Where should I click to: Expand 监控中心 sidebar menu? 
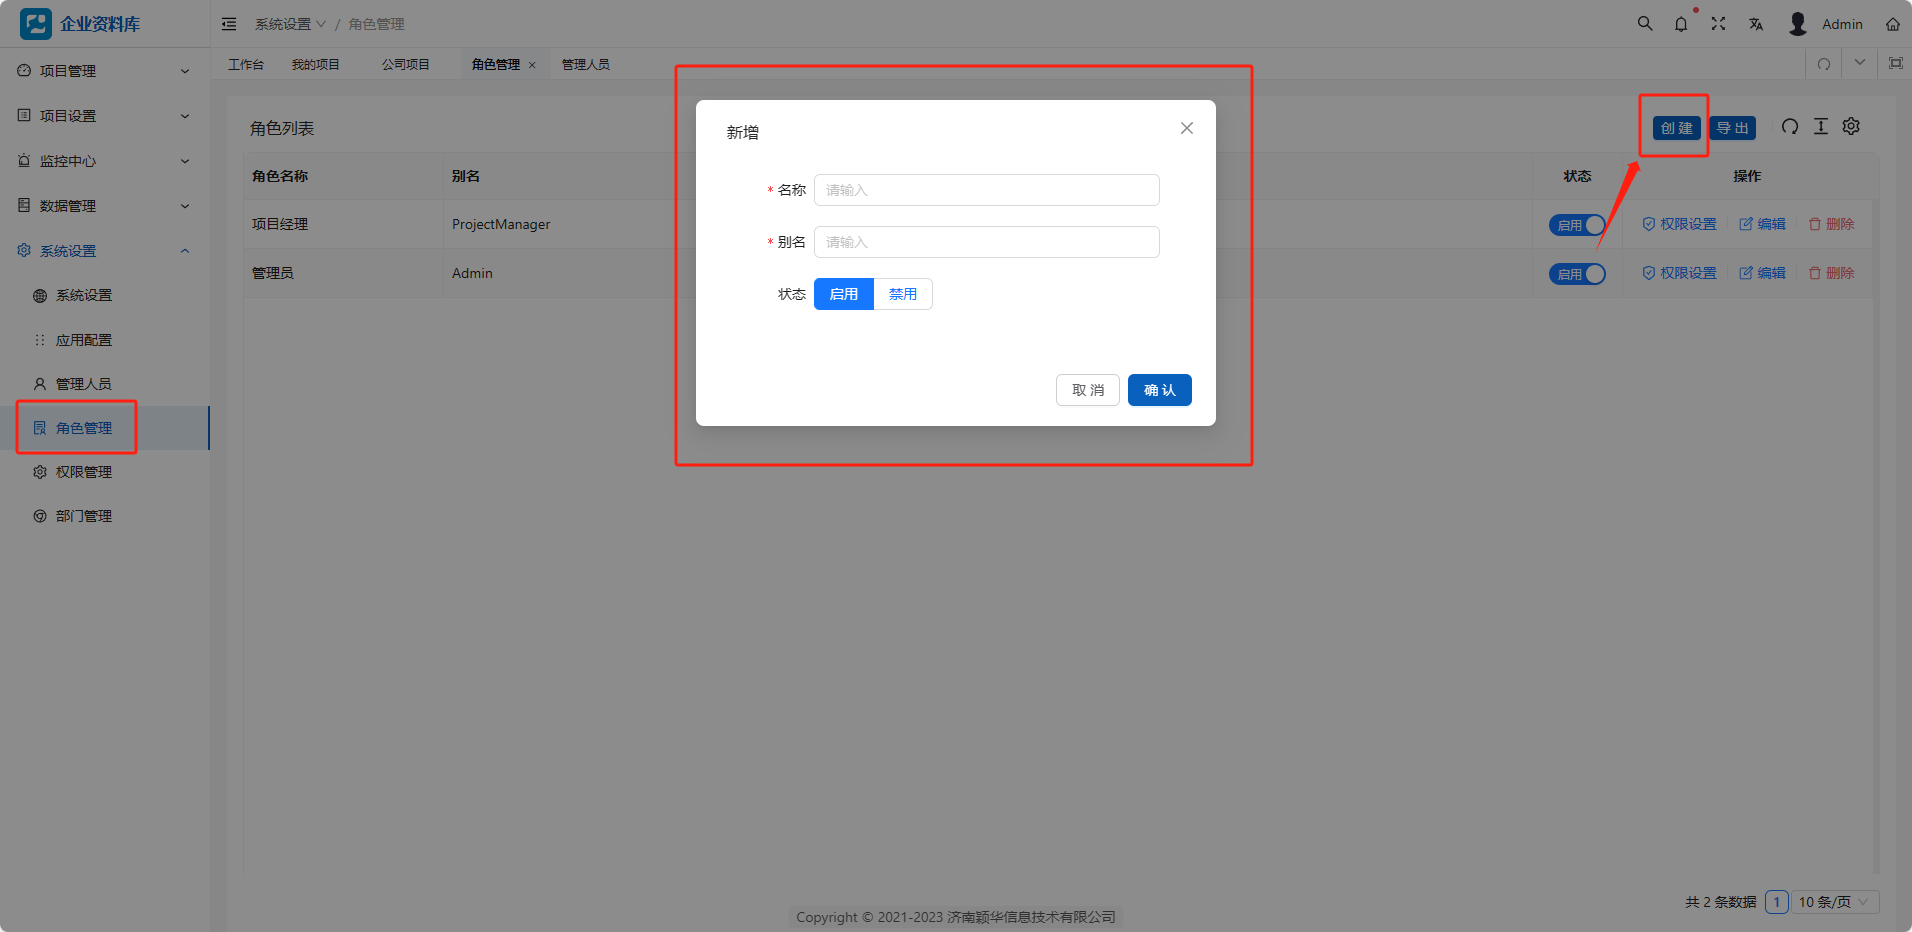pyautogui.click(x=104, y=161)
